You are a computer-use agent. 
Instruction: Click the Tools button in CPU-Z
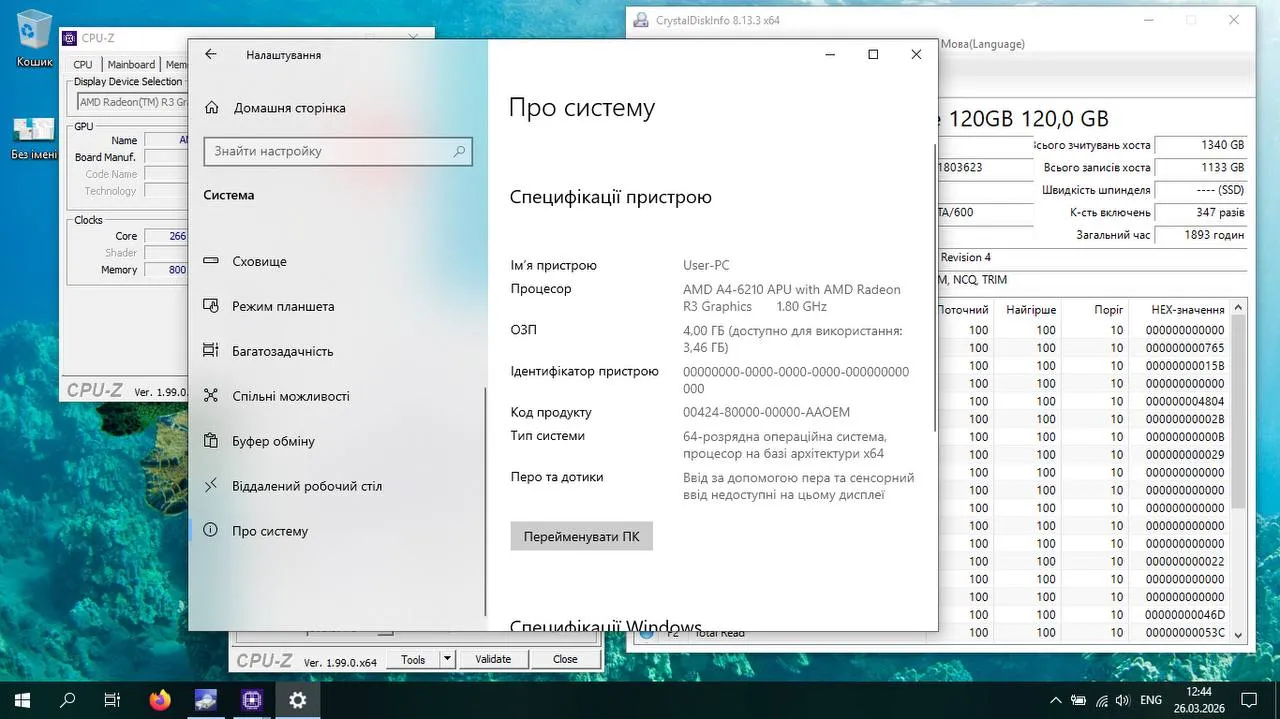[x=413, y=659]
